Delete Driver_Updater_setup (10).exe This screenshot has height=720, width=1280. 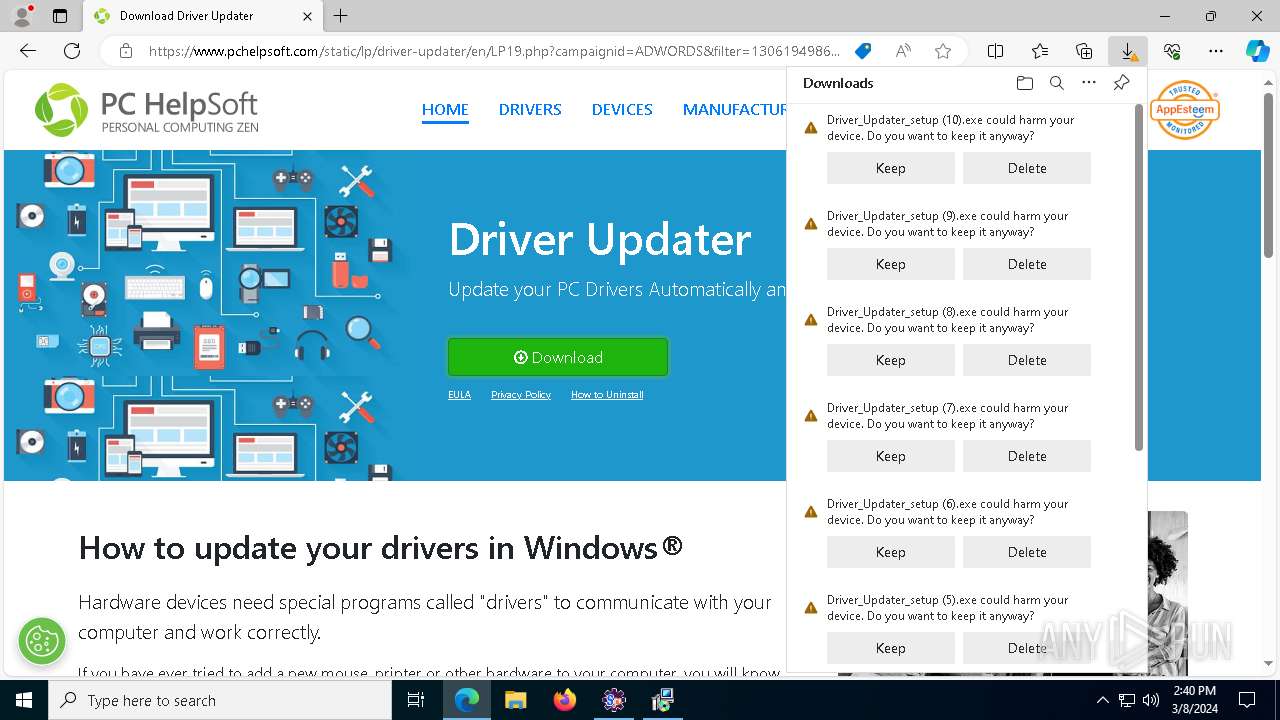coord(1027,168)
